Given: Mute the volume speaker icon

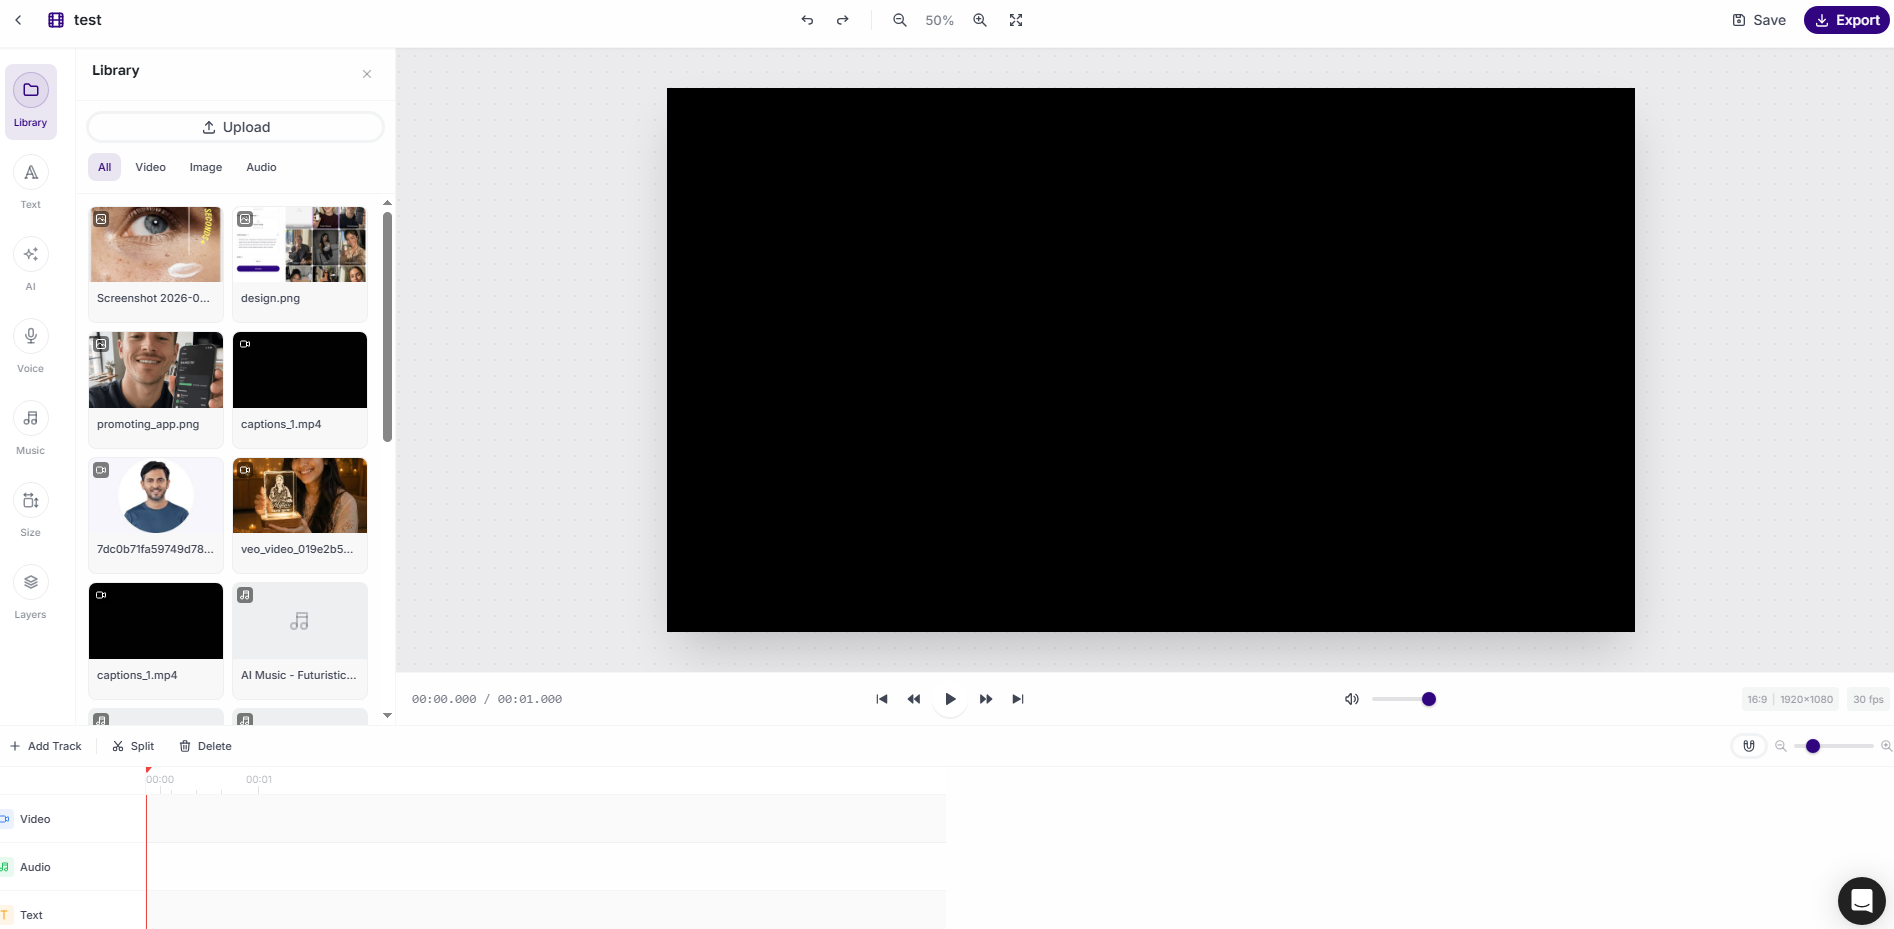Looking at the screenshot, I should tap(1352, 699).
